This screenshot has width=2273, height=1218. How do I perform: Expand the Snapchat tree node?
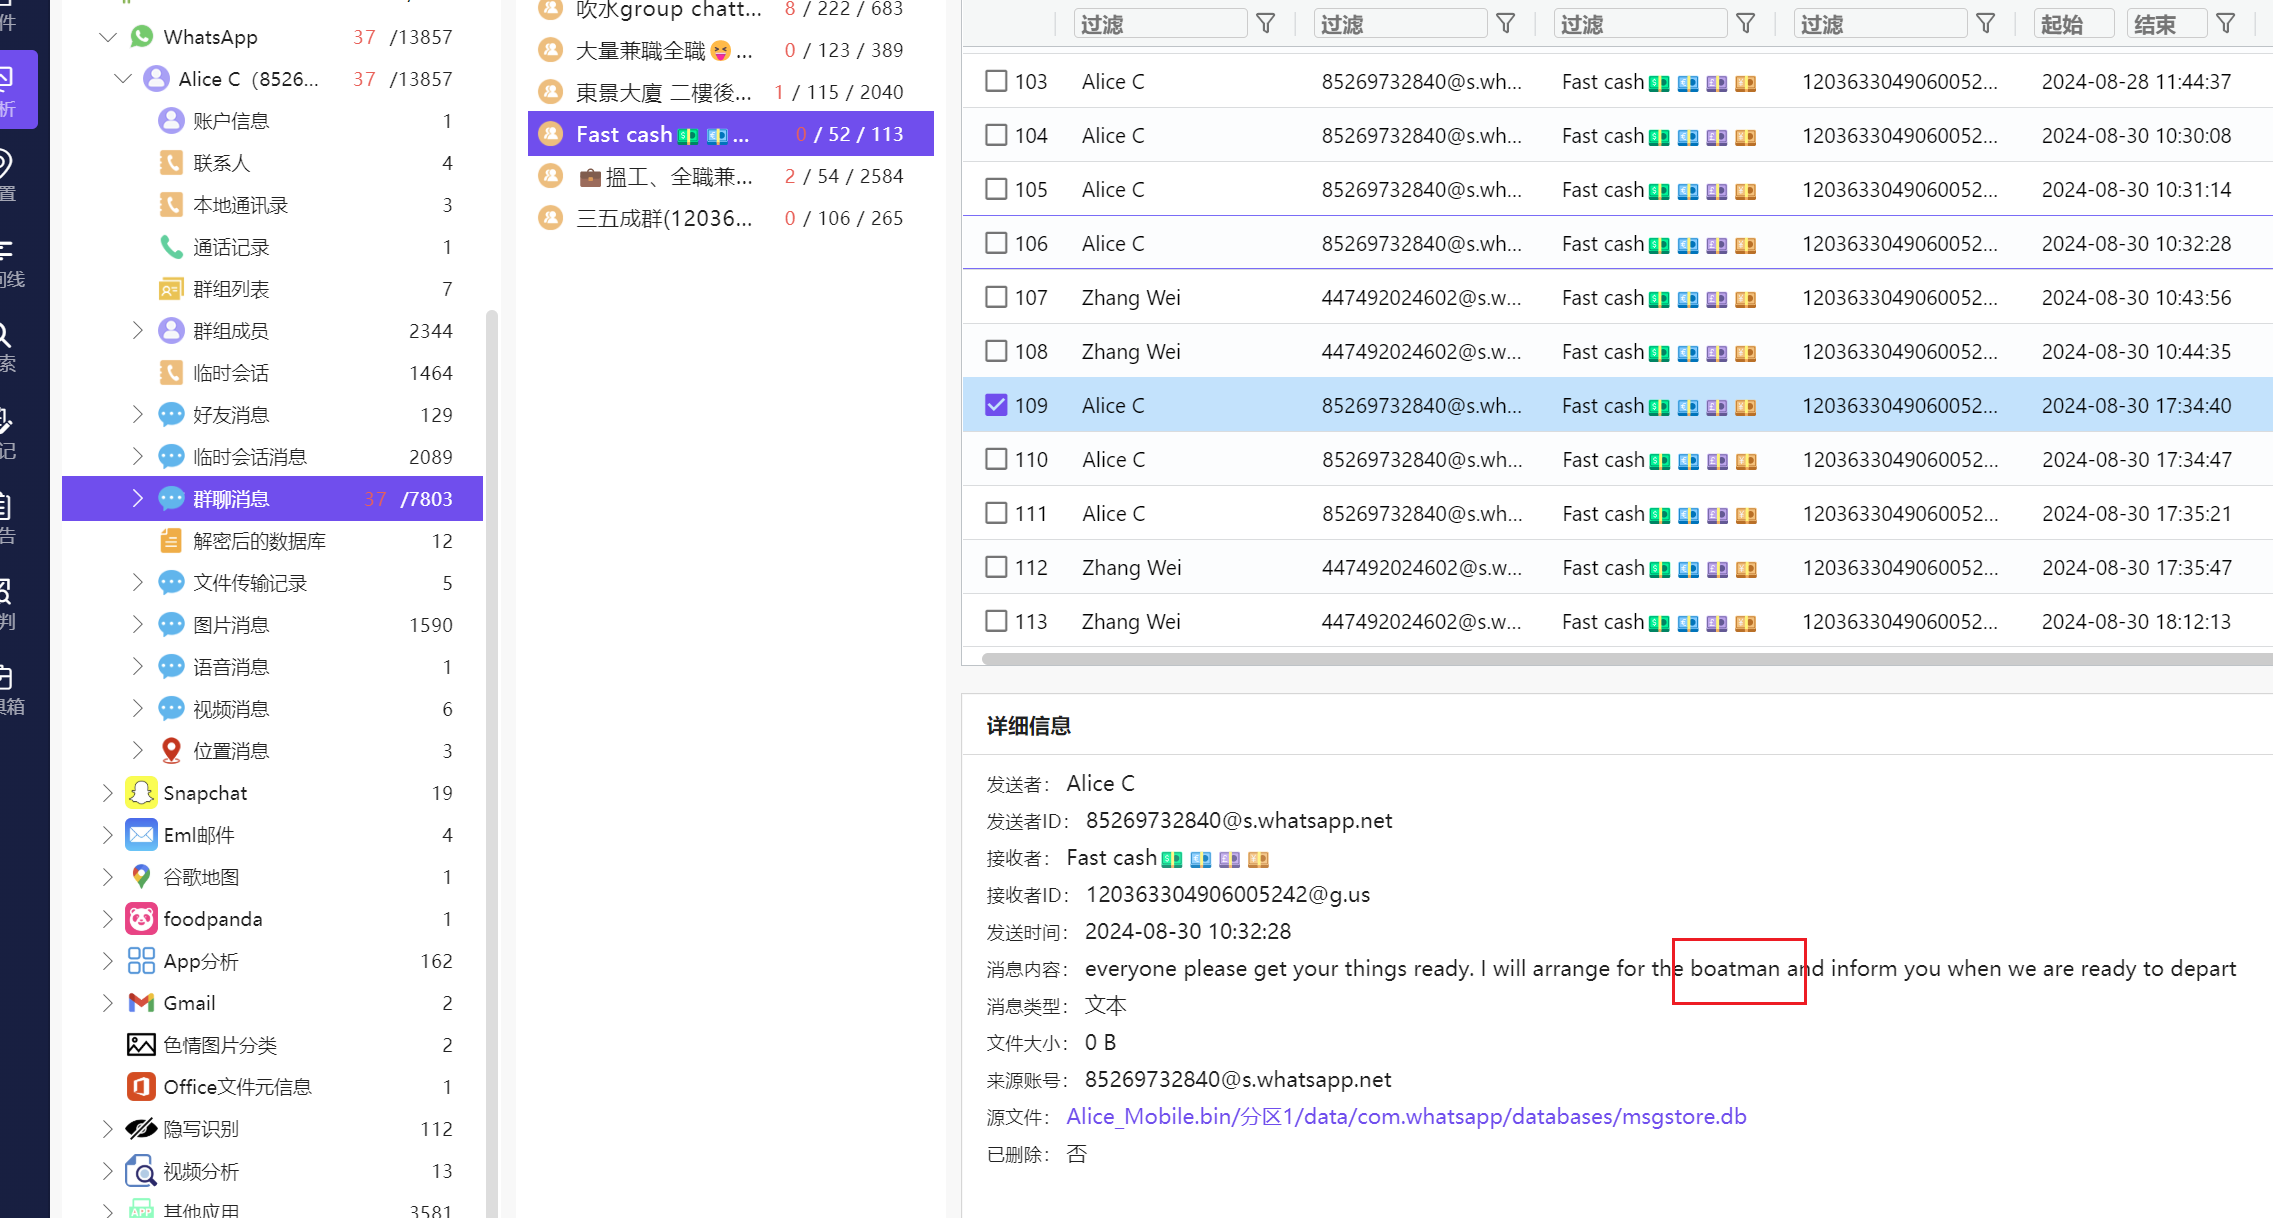click(x=108, y=793)
